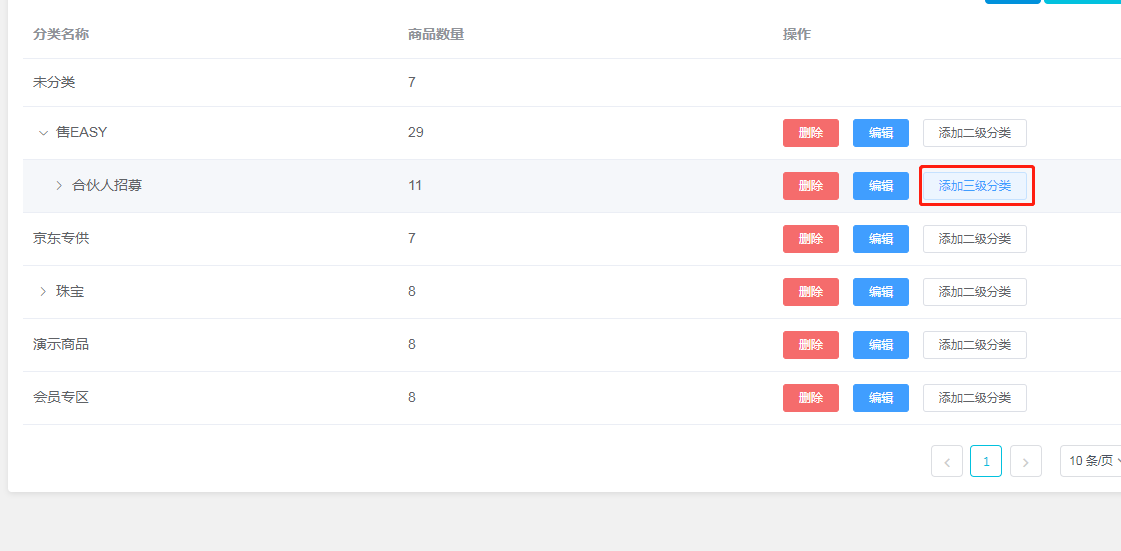Click 添加三级分类 for 合伙人招募
The width and height of the screenshot is (1121, 551).
click(x=975, y=186)
